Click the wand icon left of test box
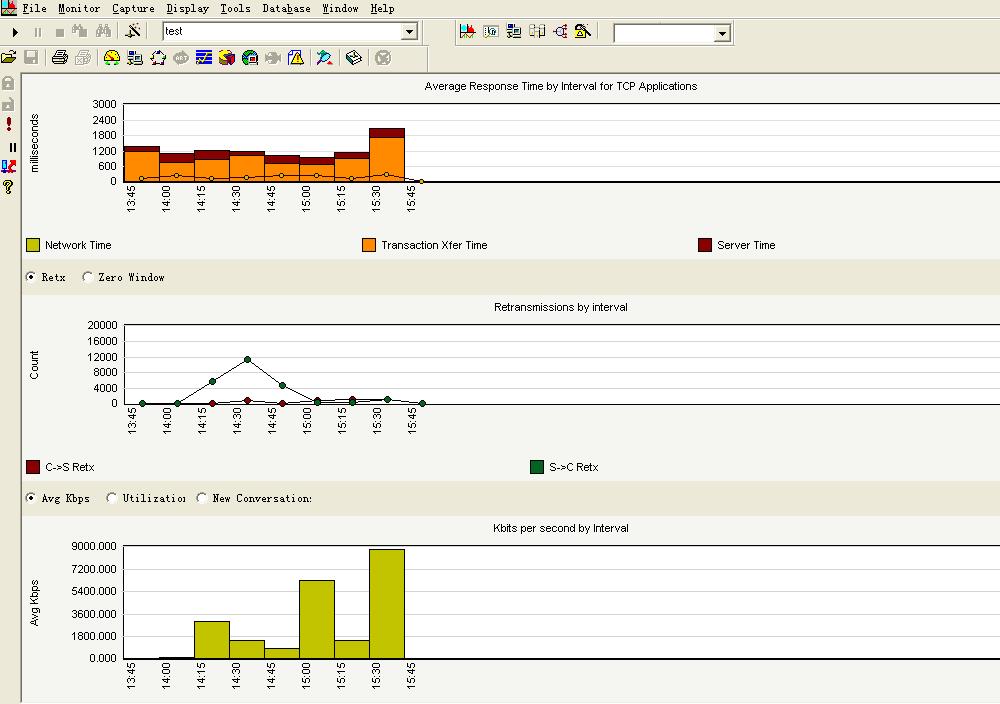This screenshot has width=1000, height=704. pyautogui.click(x=133, y=32)
